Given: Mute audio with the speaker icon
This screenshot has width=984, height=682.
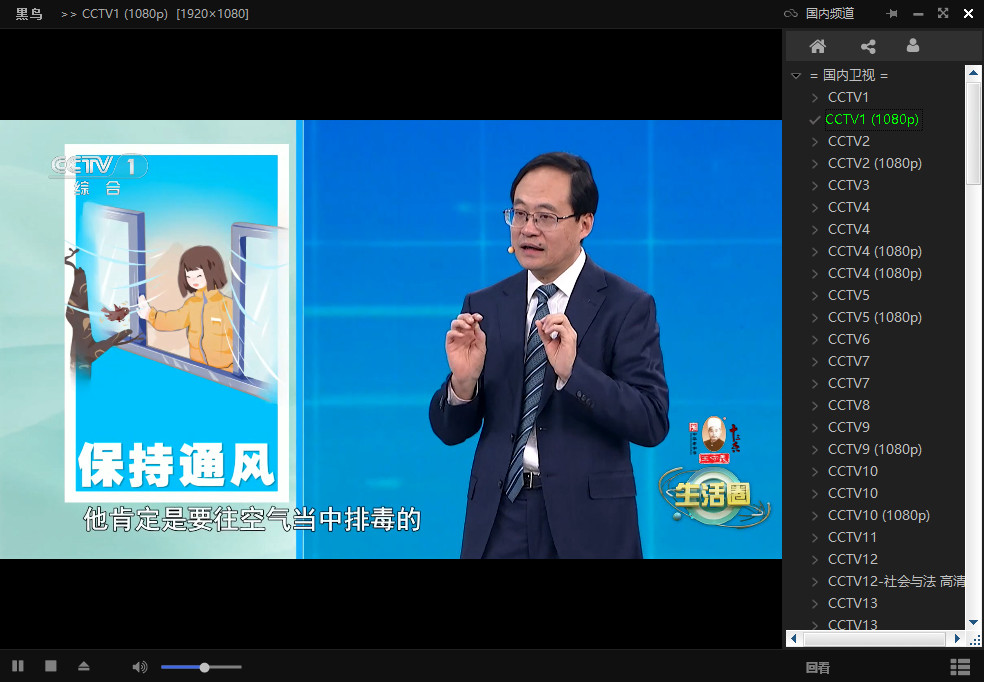Looking at the screenshot, I should pyautogui.click(x=140, y=666).
